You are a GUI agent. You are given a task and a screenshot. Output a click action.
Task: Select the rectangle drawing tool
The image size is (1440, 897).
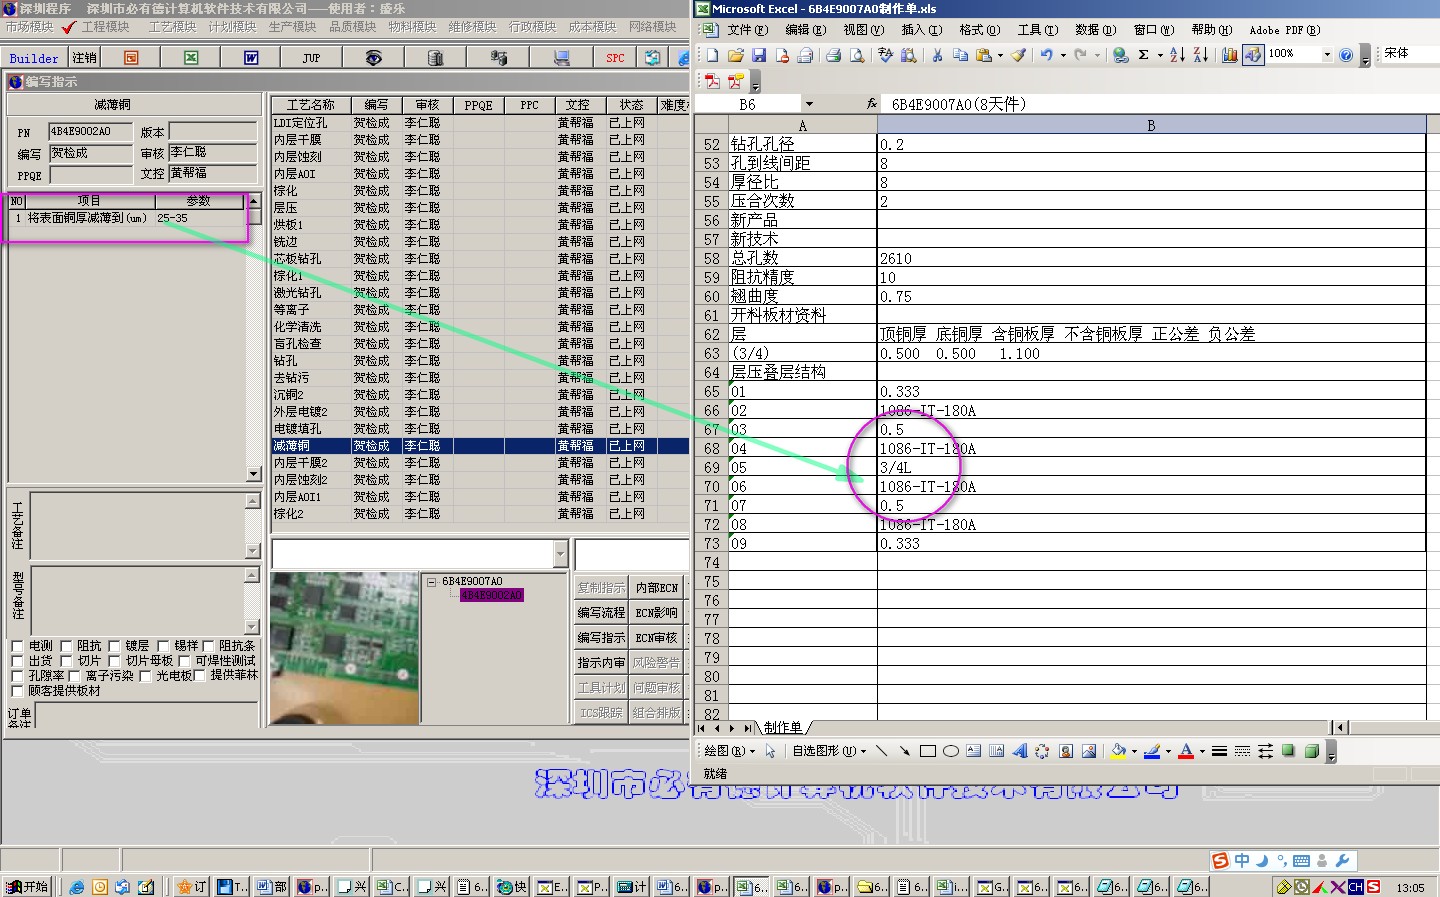(x=928, y=751)
